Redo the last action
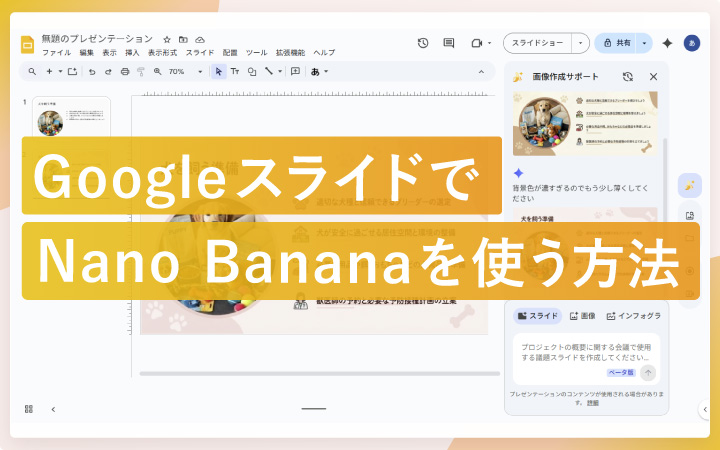This screenshot has width=720, height=450. click(108, 72)
